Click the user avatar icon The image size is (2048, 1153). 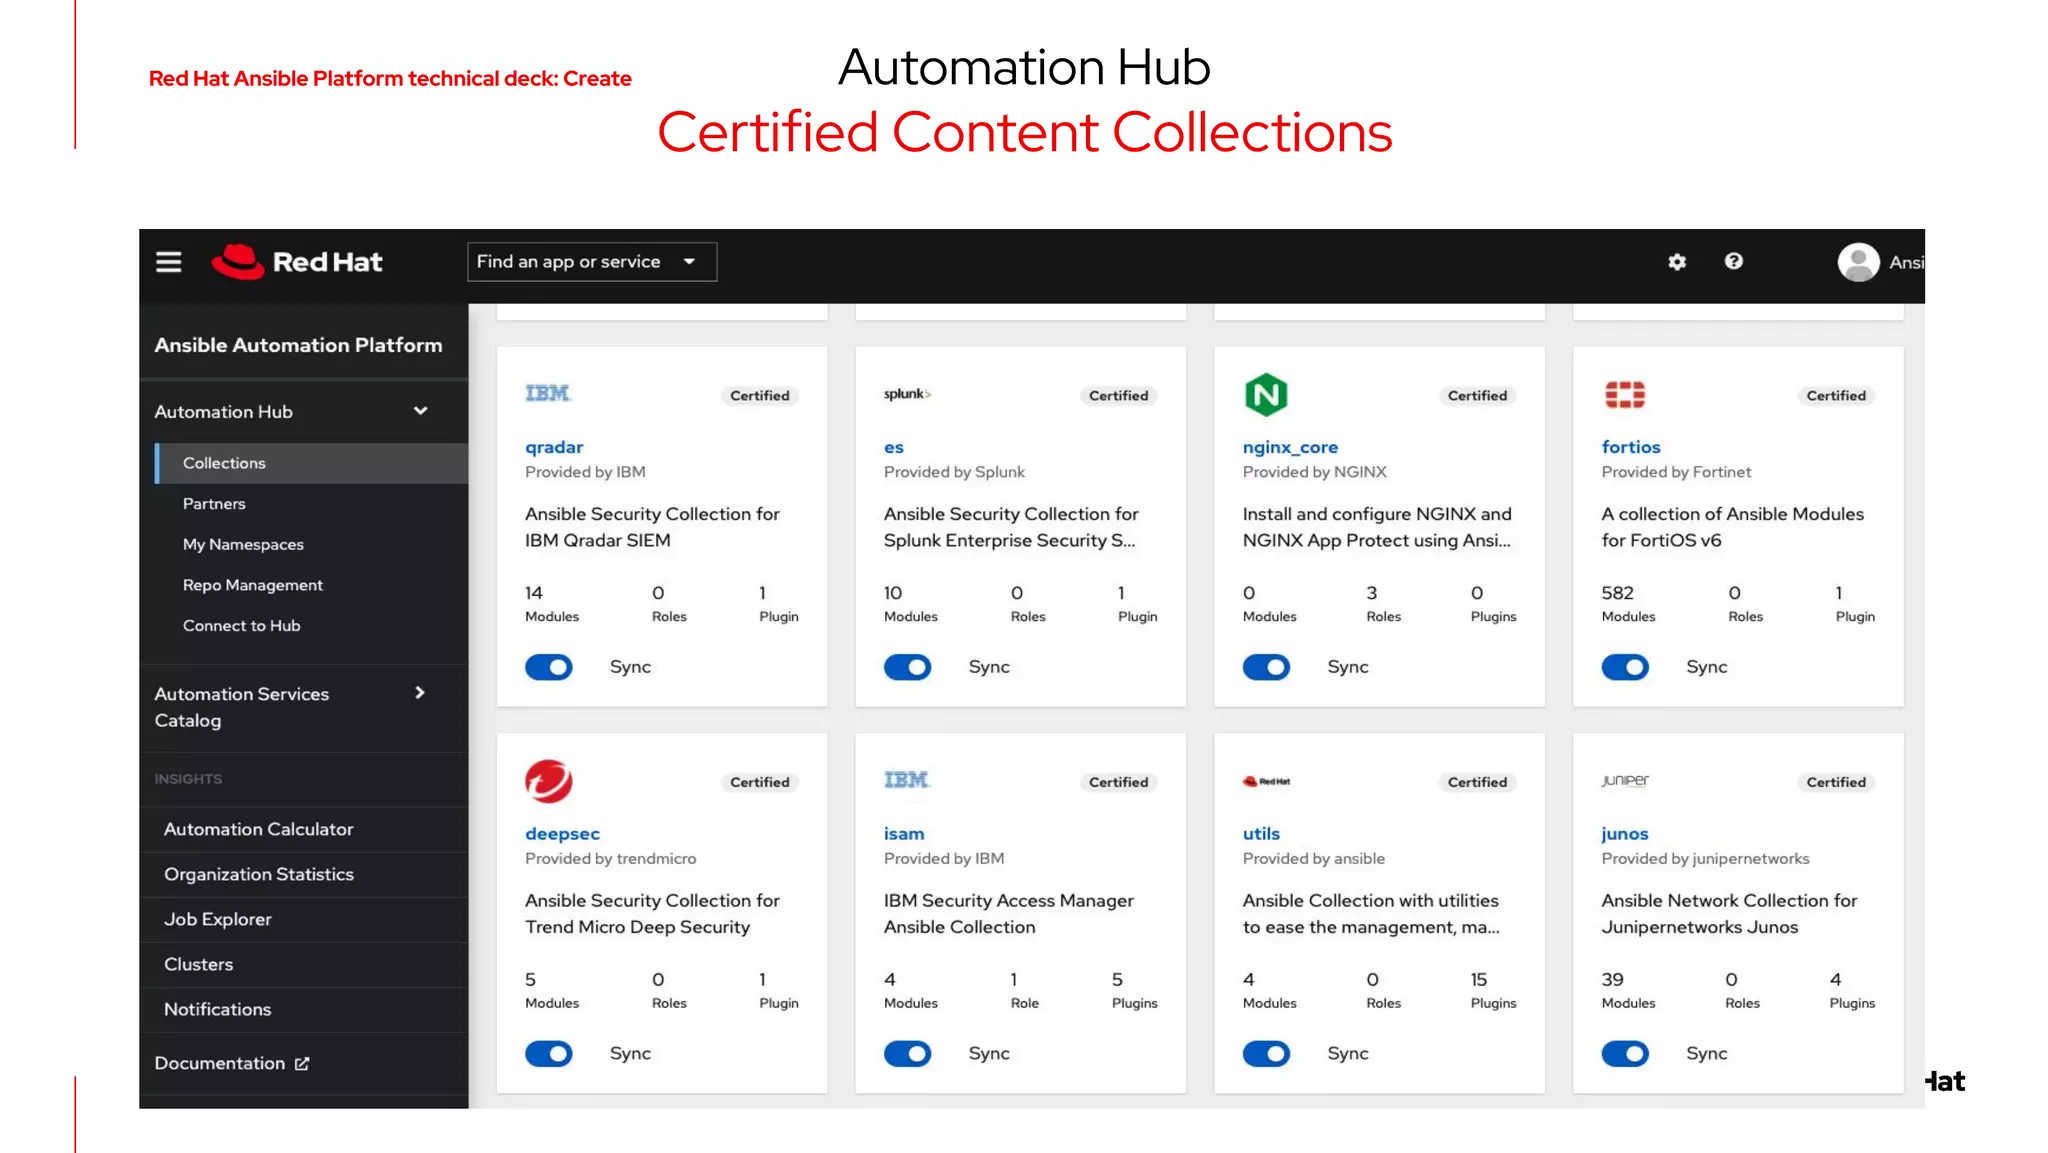tap(1858, 262)
